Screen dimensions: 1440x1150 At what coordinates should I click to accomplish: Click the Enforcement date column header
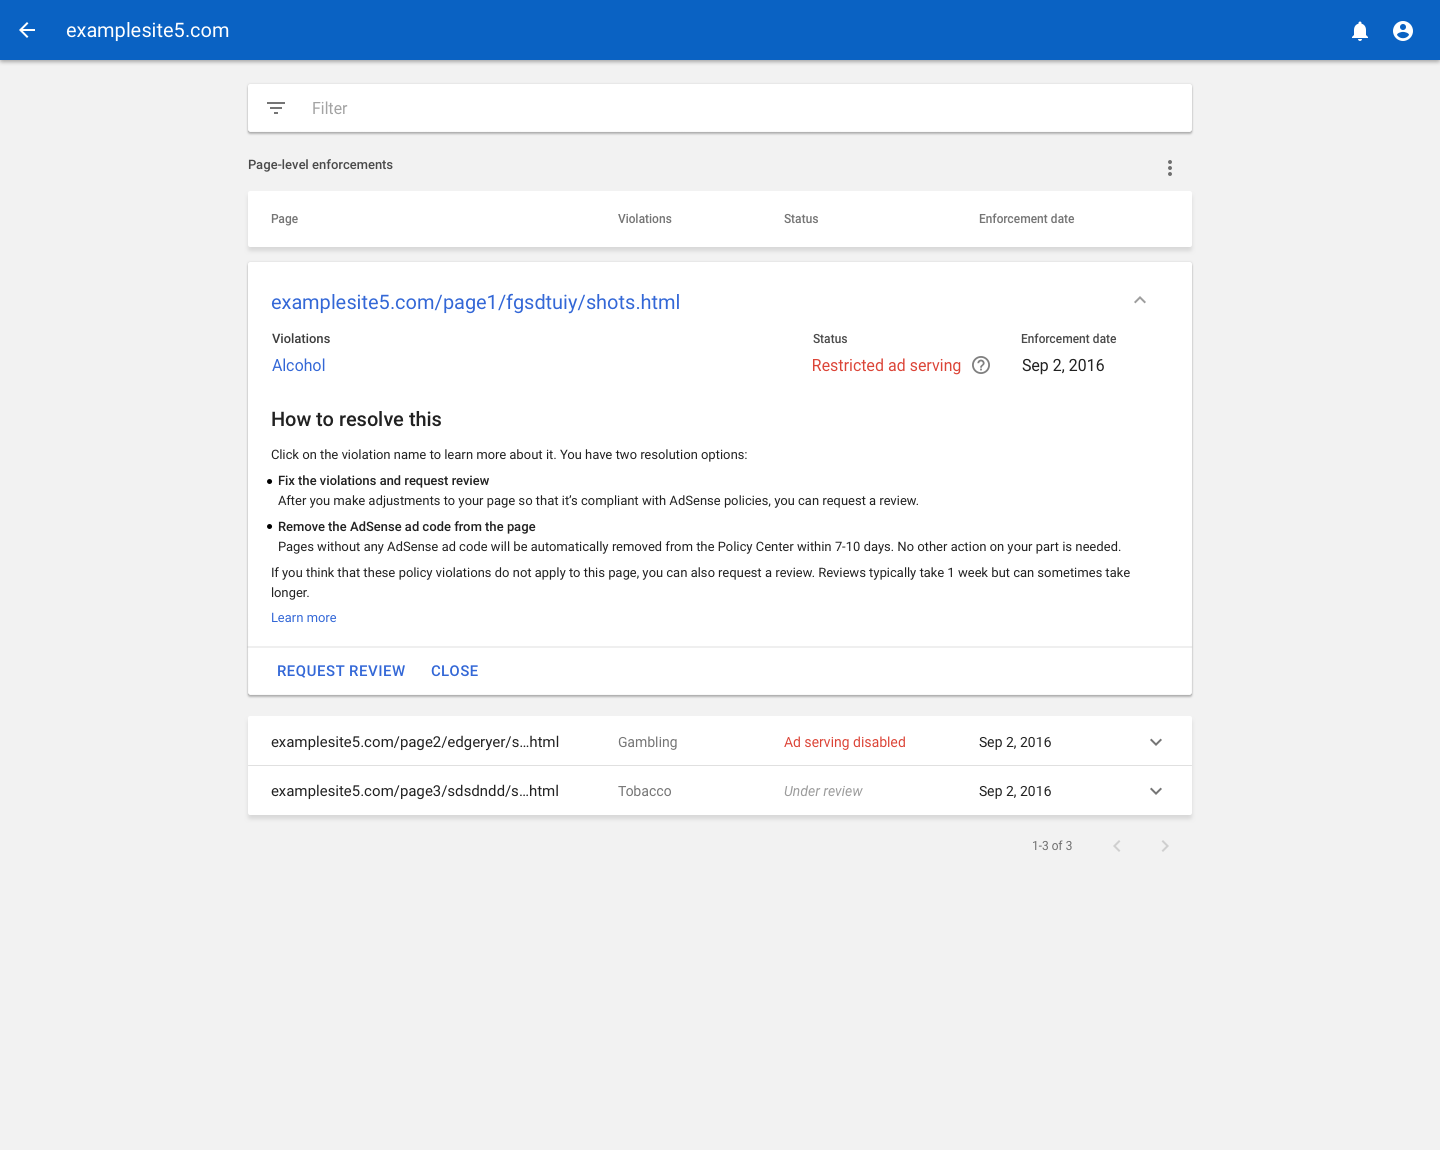pos(1026,219)
